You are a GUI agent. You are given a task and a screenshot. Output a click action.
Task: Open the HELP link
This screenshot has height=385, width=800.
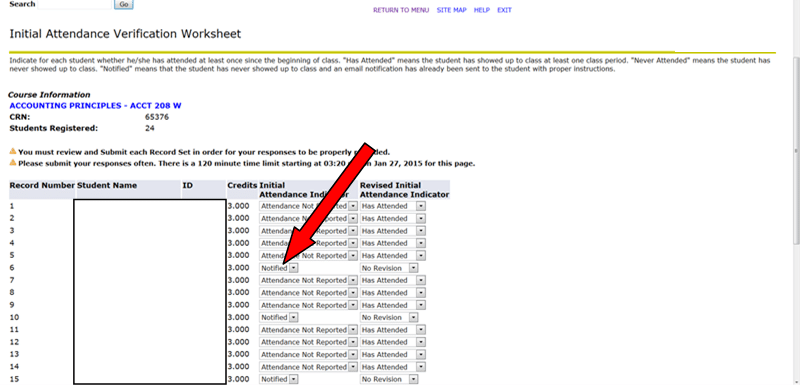click(482, 10)
